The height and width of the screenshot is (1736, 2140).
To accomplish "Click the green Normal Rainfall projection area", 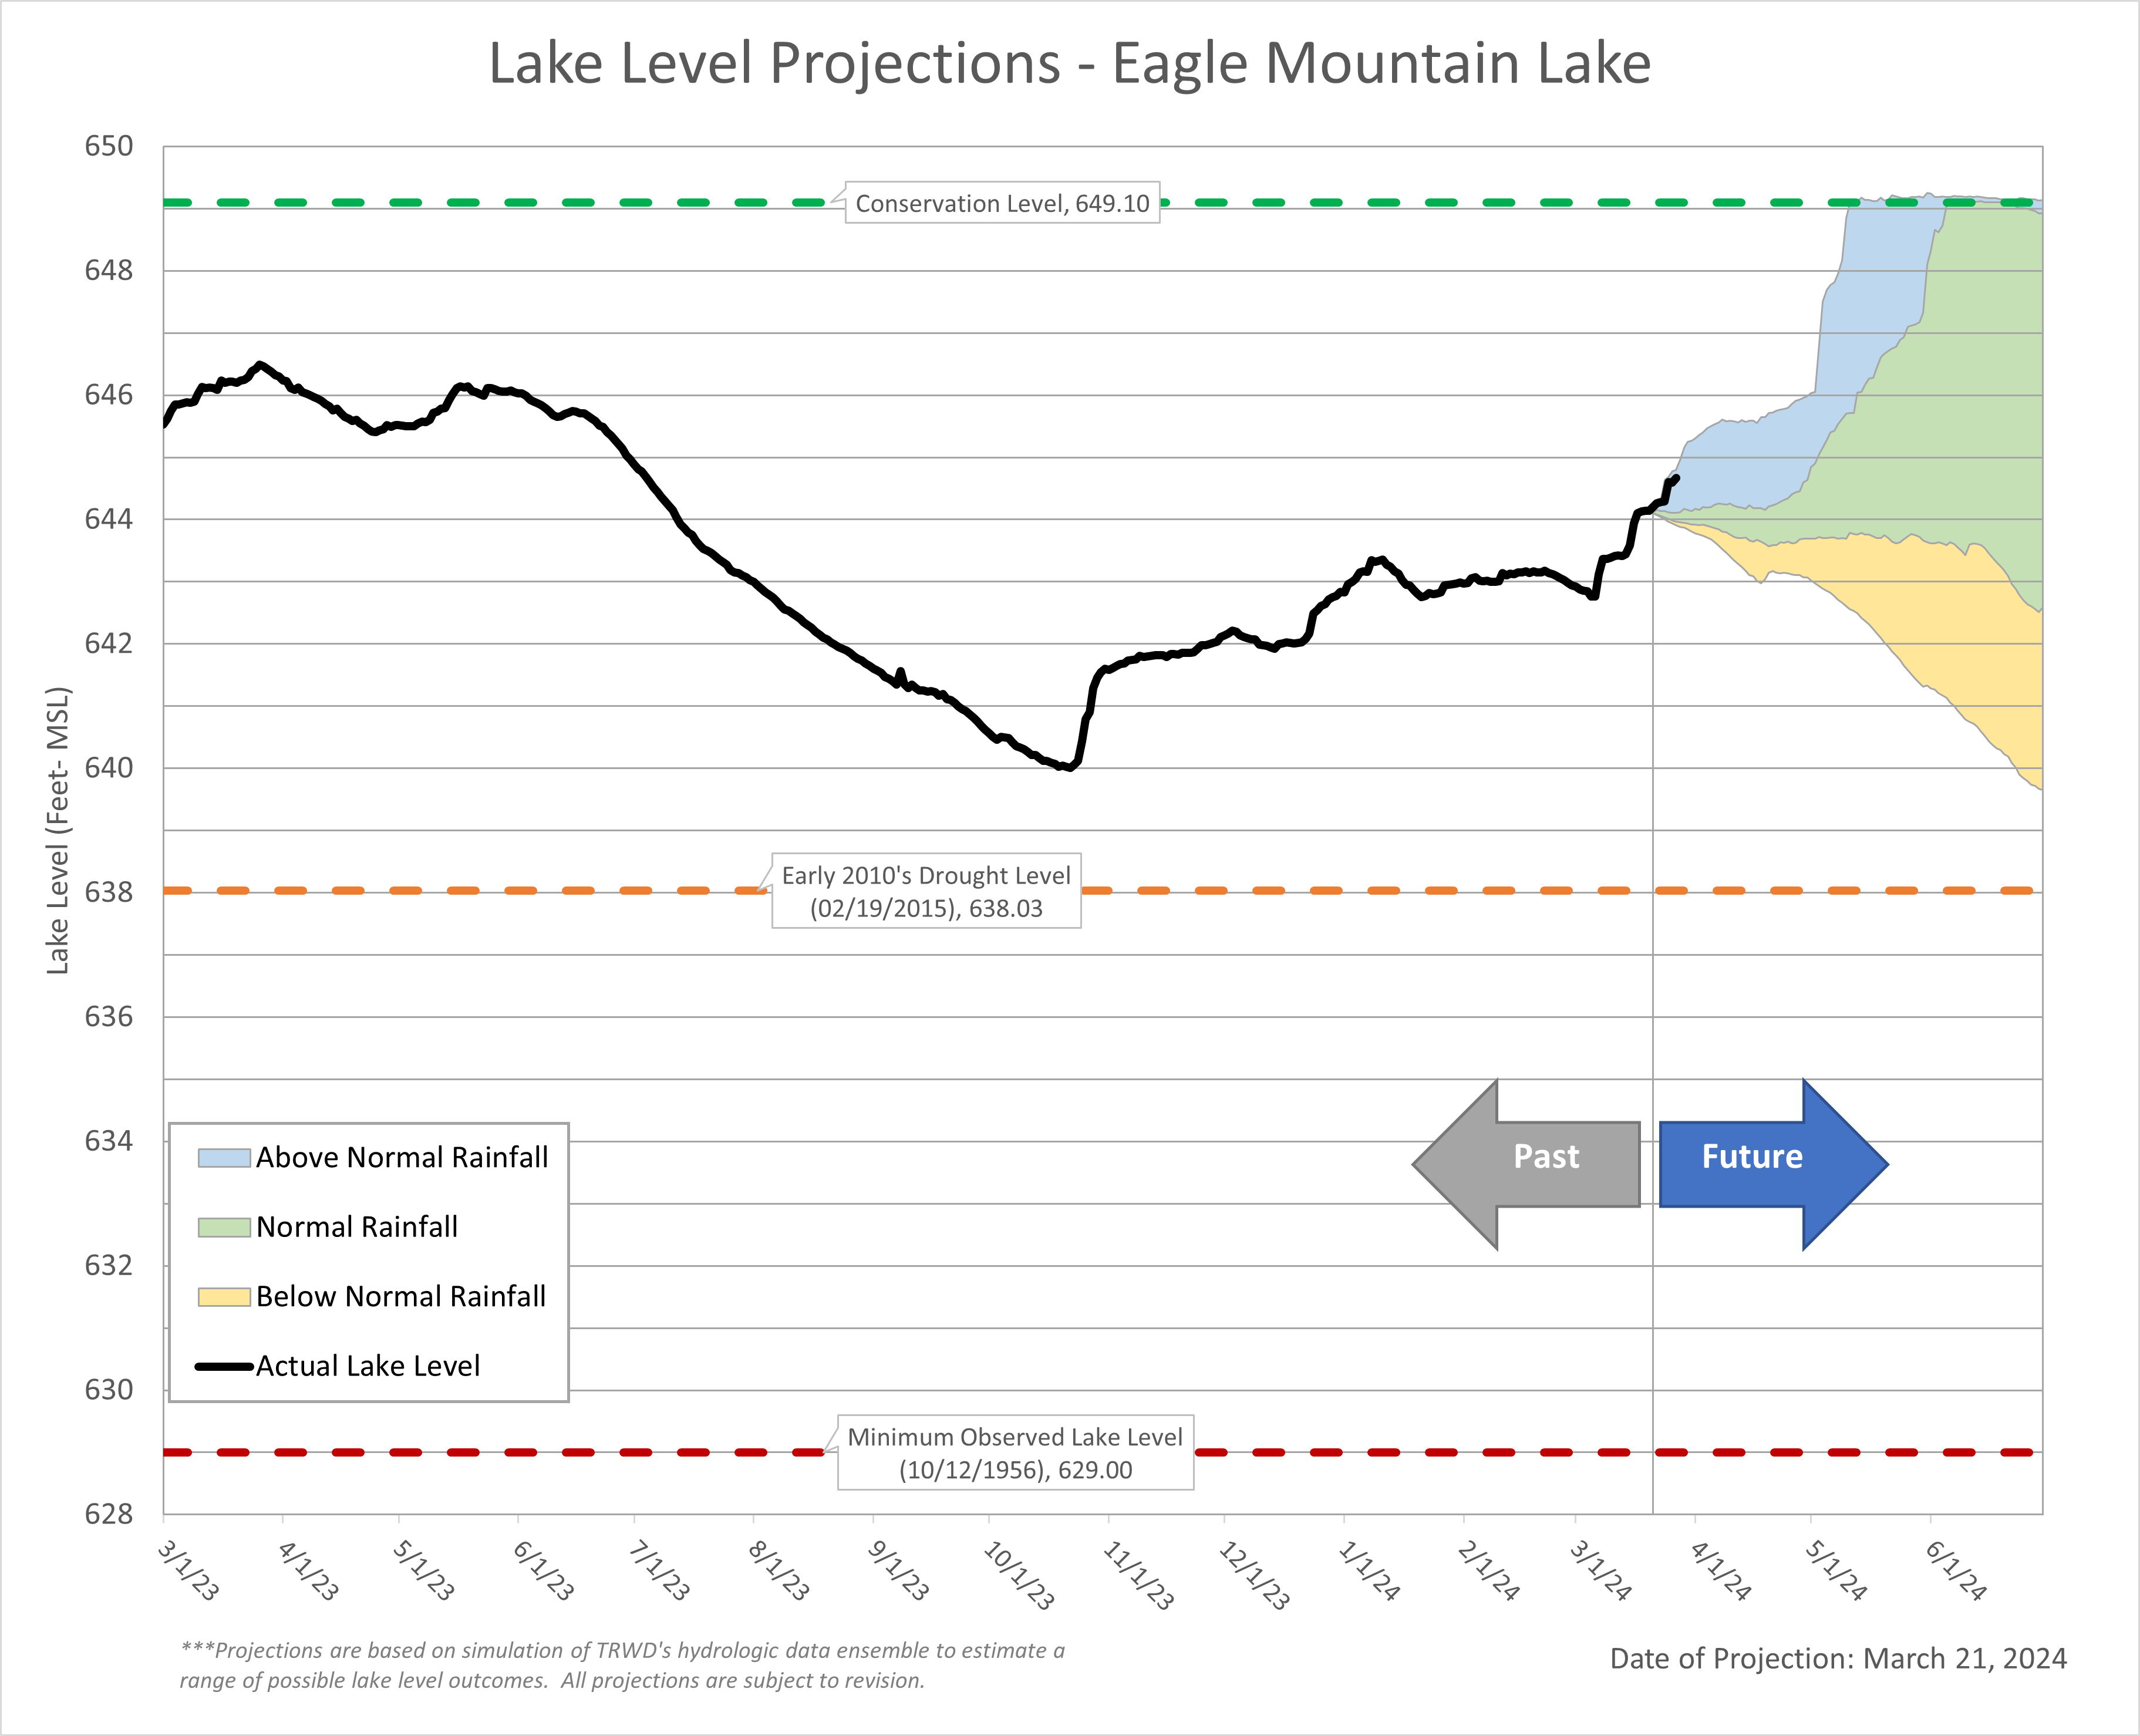I will click(x=1960, y=420).
